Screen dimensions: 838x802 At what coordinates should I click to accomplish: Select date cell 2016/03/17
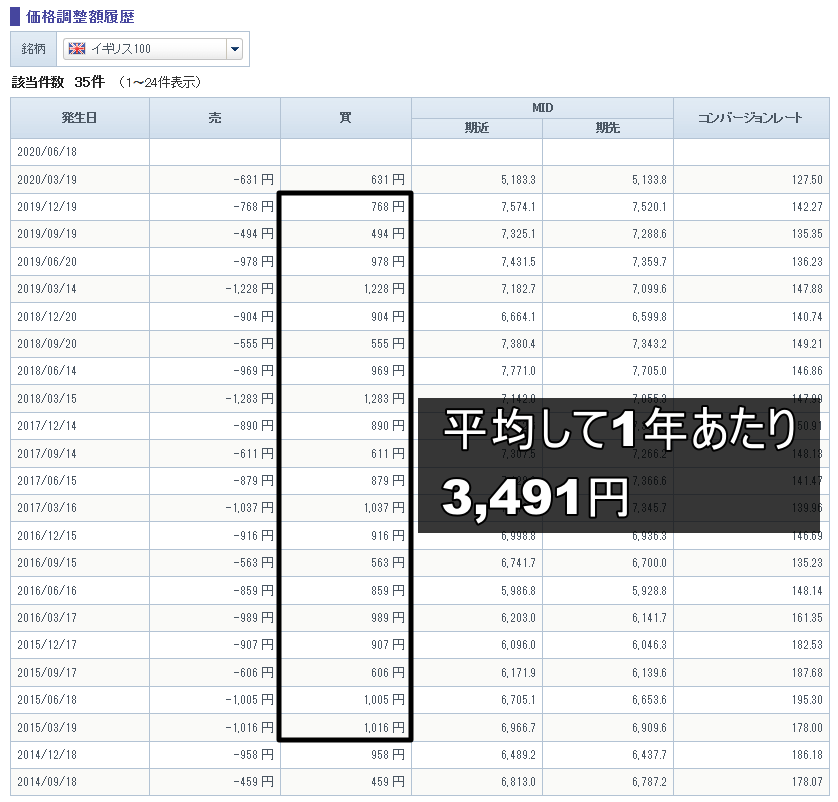47,618
